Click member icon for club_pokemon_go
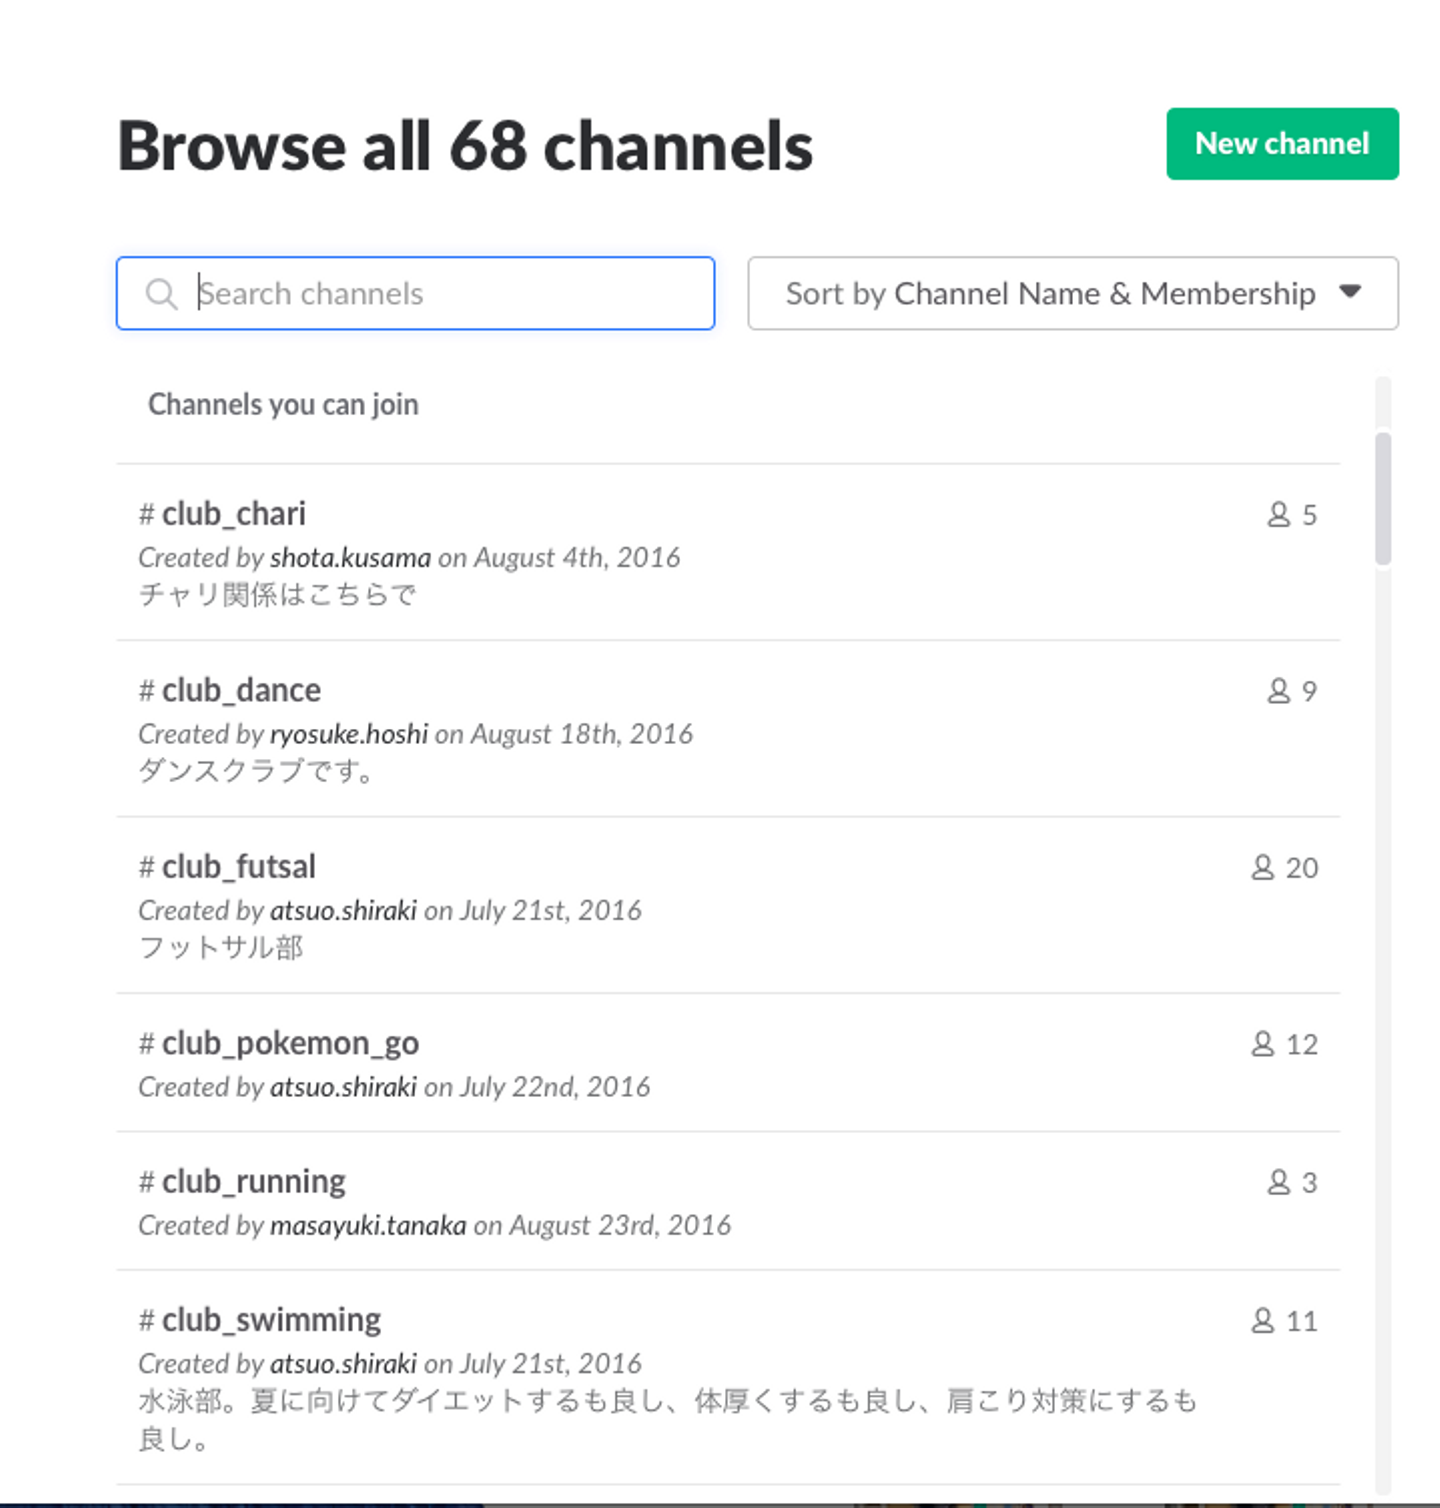This screenshot has width=1440, height=1508. click(1263, 1044)
